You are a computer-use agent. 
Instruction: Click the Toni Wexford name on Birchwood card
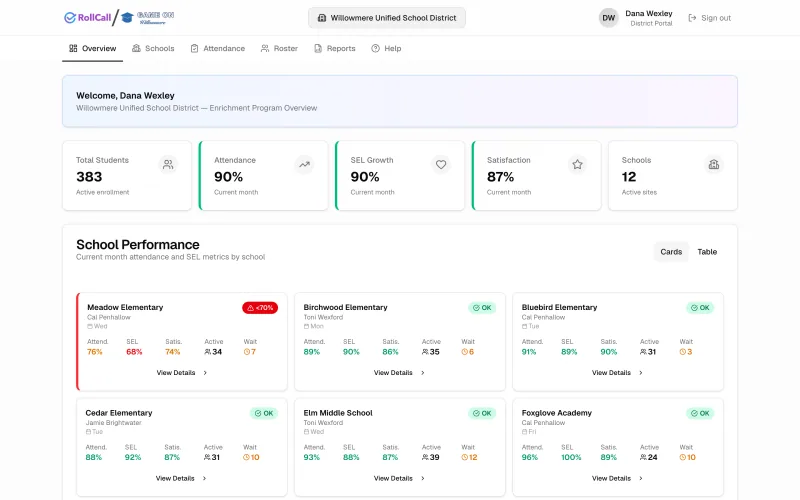[x=323, y=317]
